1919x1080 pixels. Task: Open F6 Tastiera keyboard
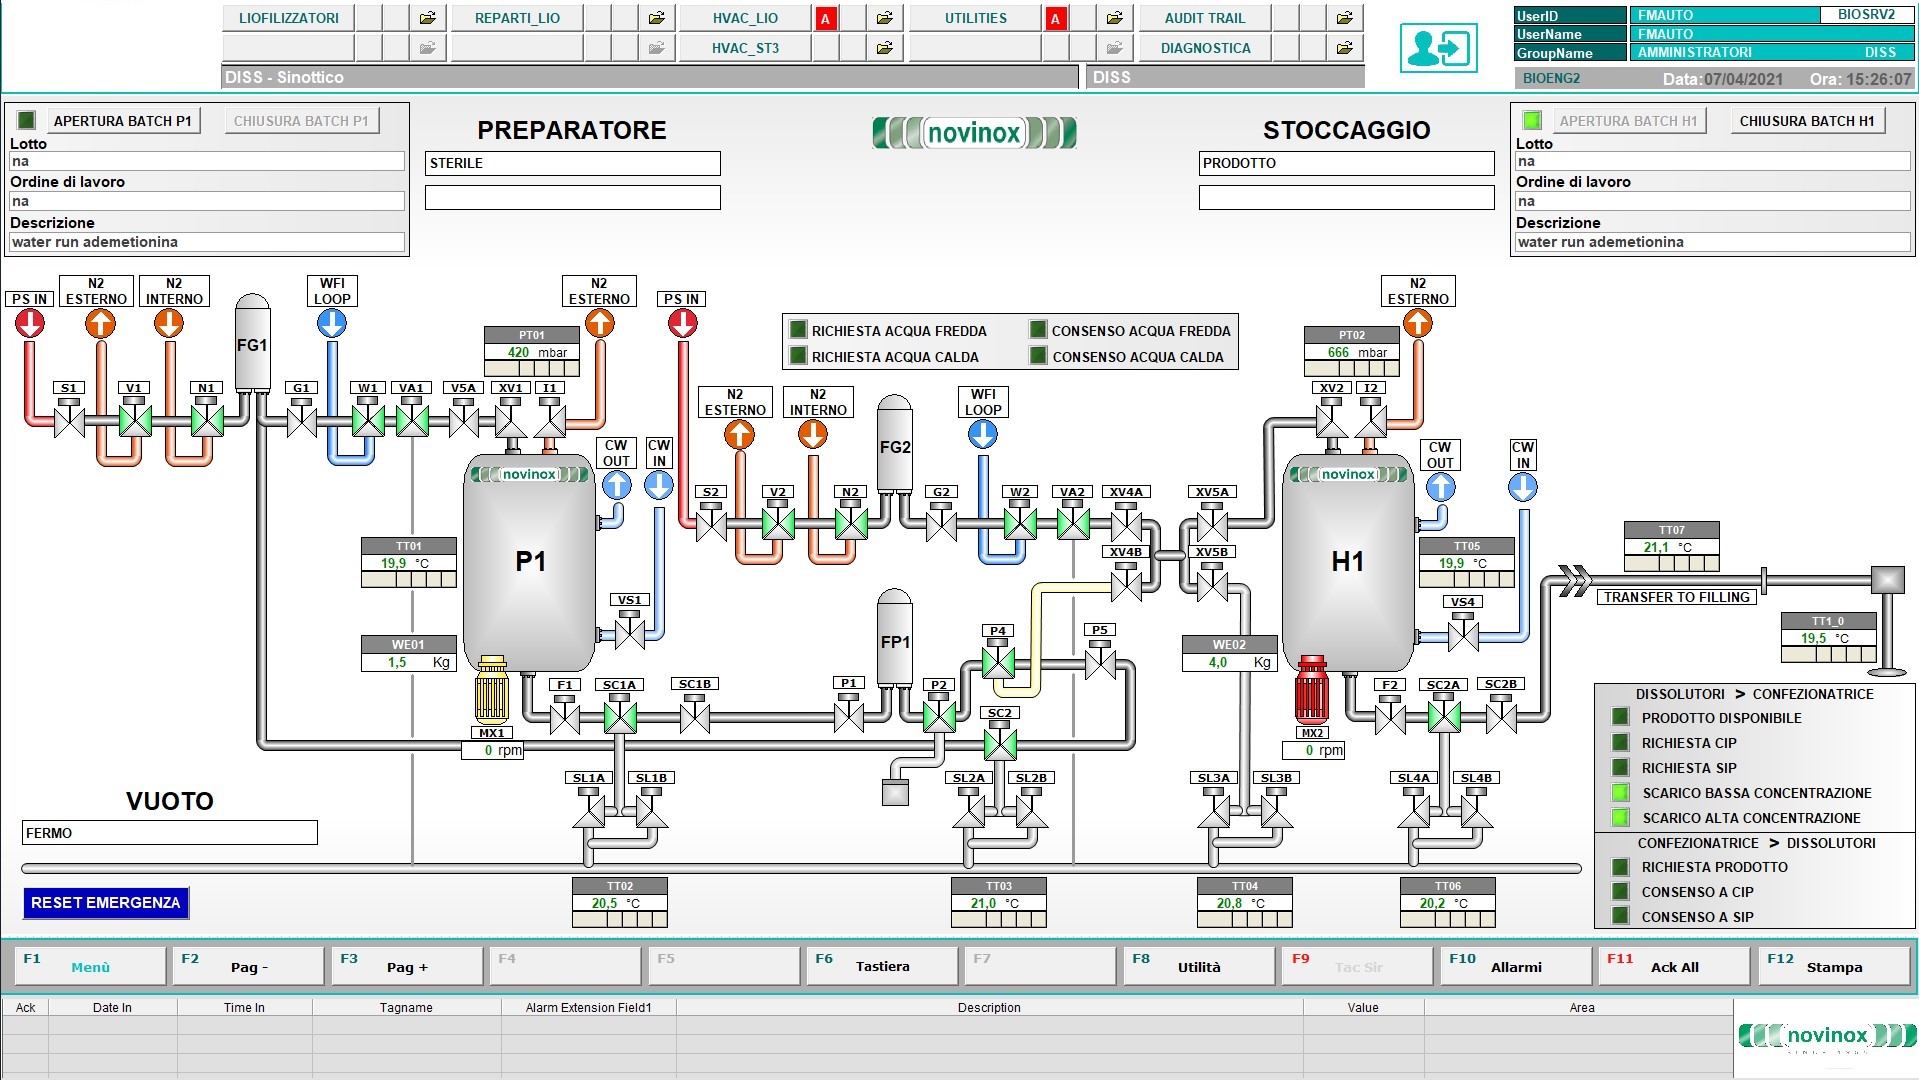point(882,966)
